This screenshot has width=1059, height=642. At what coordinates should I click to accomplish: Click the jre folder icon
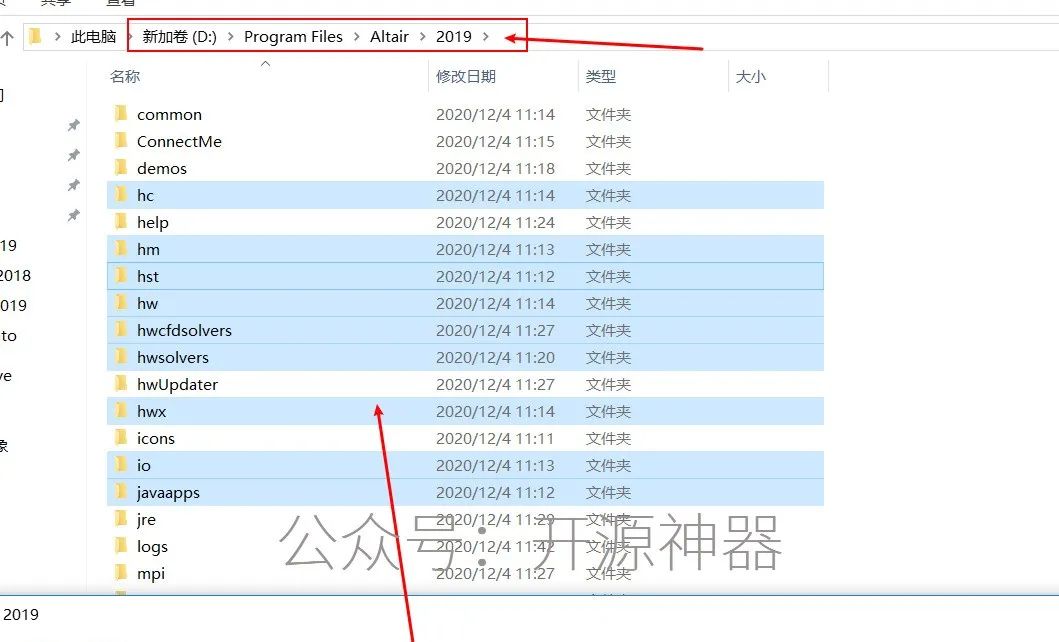click(x=121, y=519)
